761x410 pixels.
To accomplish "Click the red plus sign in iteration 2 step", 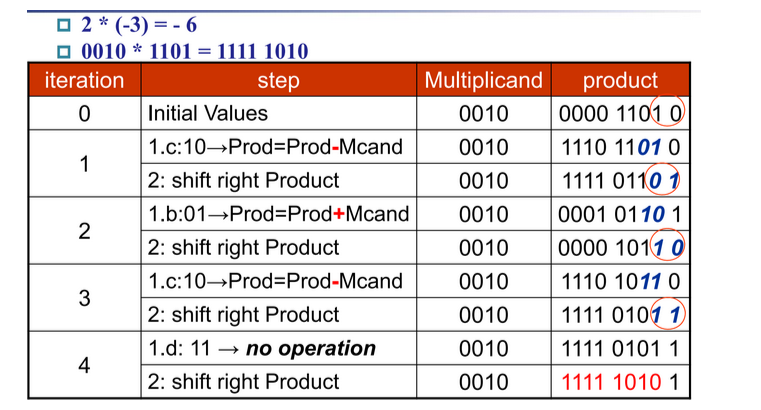I will 339,214.
